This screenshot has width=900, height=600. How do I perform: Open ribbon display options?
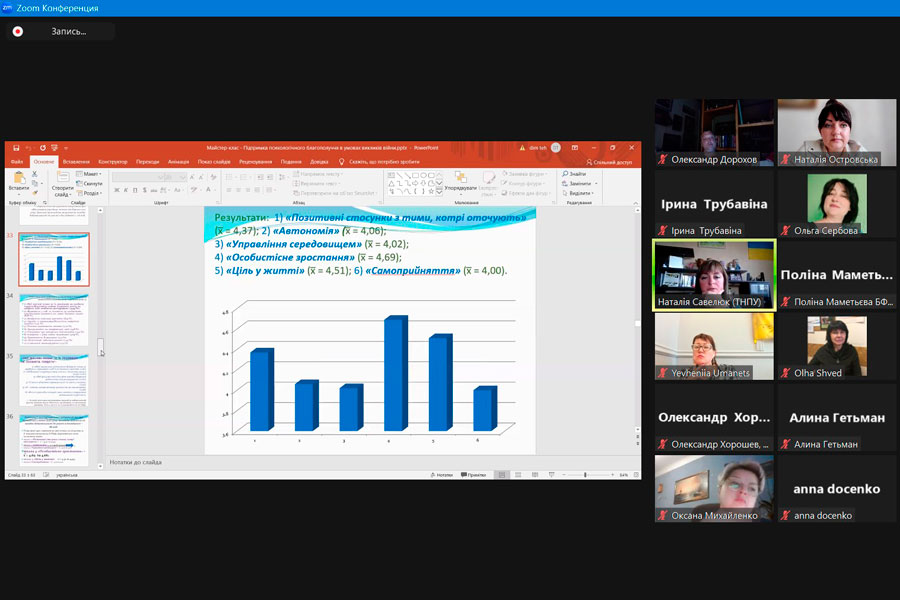point(574,148)
